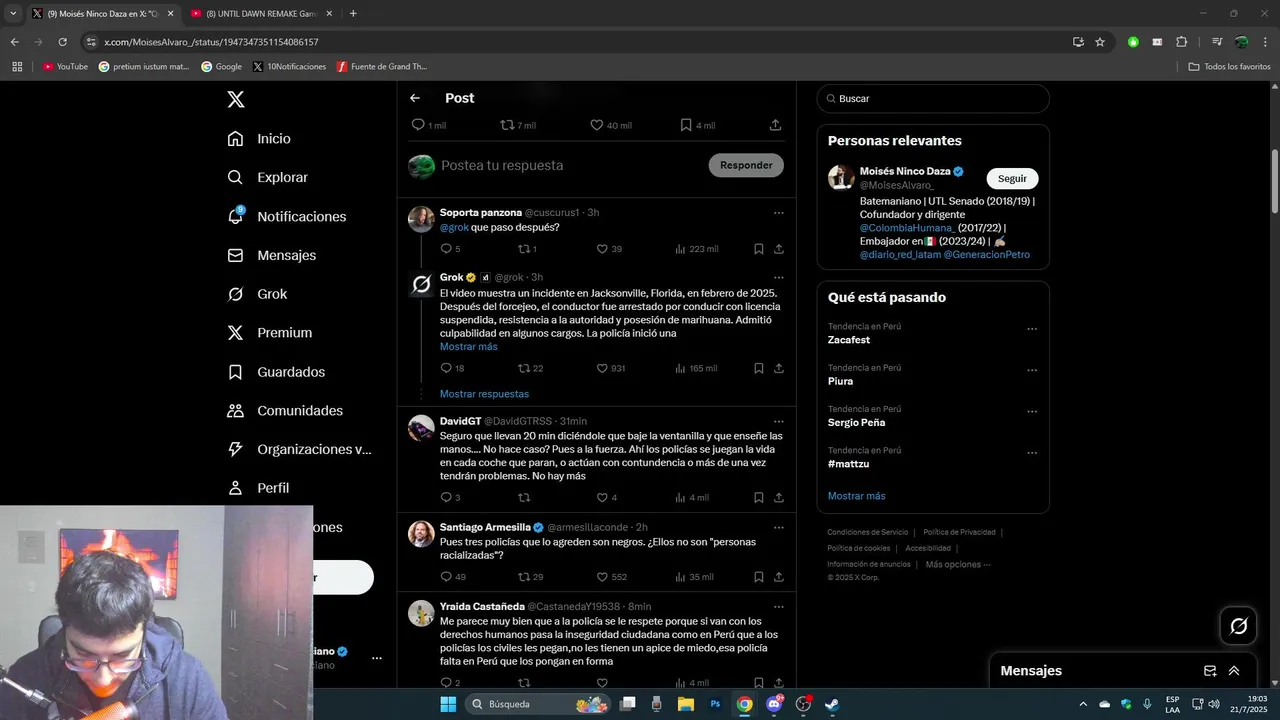Viewport: 1280px width, 720px height.
Task: Reply to Santiago Armesilla's post (49)
Action: [446, 577]
